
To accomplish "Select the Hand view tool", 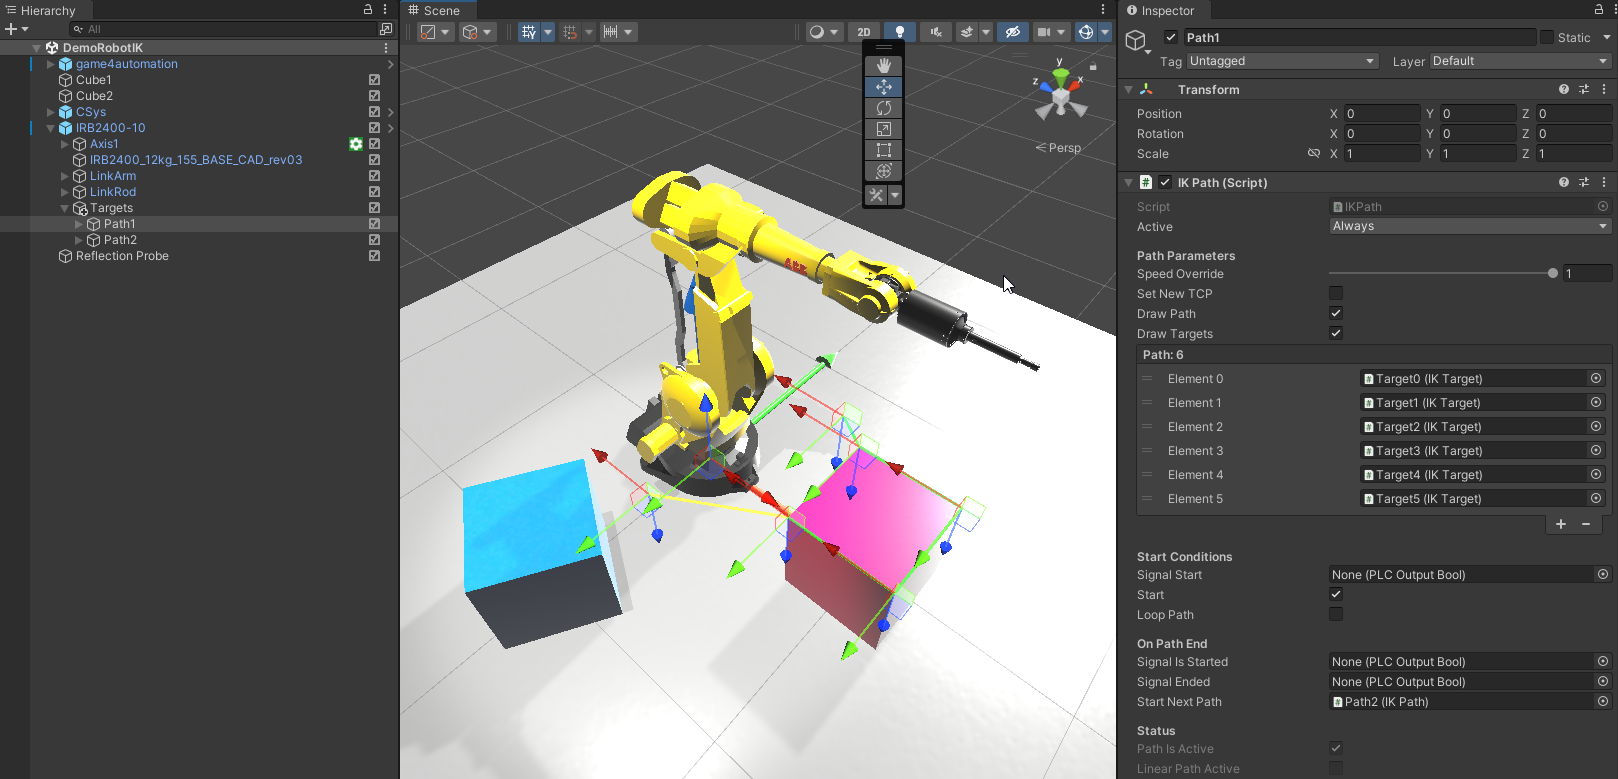I will [x=883, y=66].
